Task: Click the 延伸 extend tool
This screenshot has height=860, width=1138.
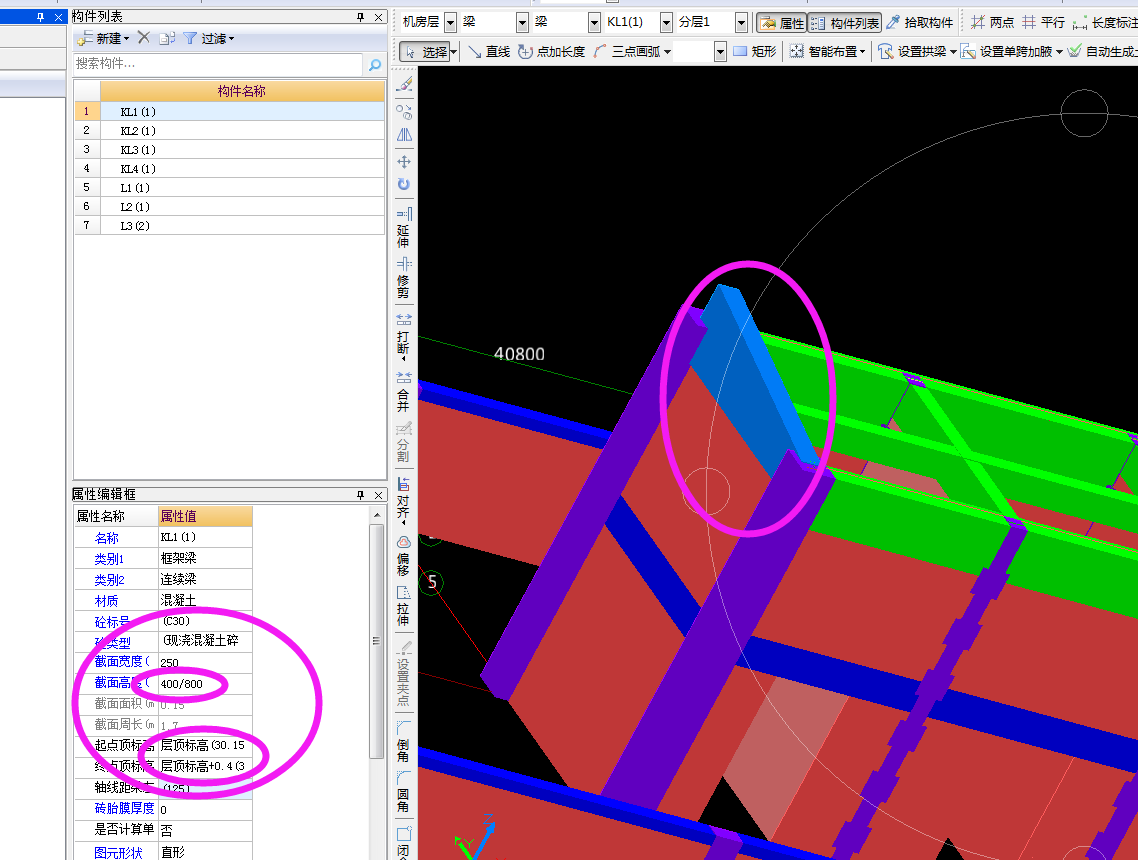Action: (404, 227)
